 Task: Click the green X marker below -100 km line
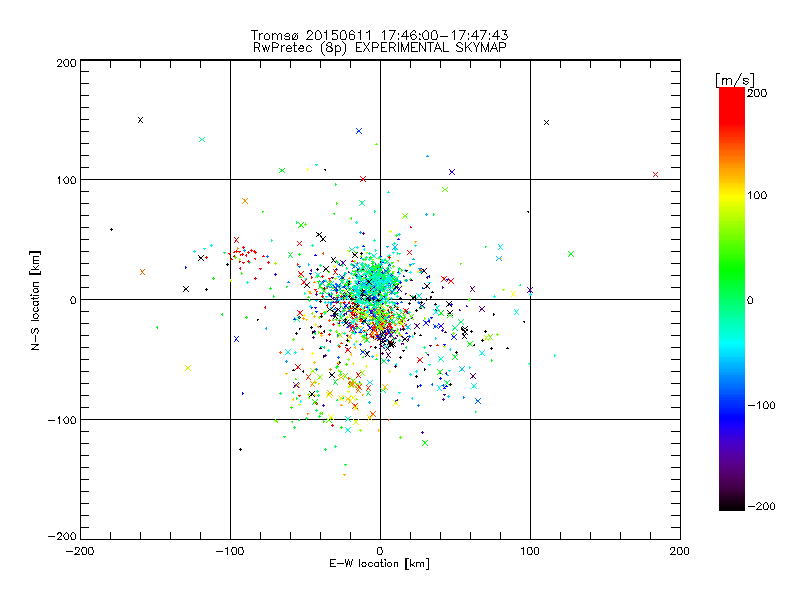(x=425, y=443)
